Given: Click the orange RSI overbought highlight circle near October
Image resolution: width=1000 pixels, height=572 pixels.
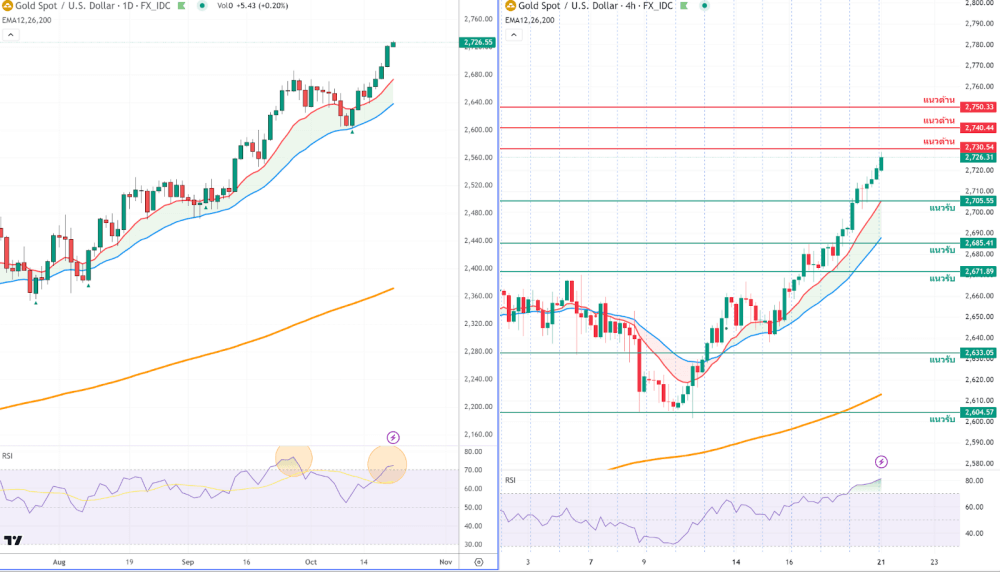Looking at the screenshot, I should click(x=387, y=463).
